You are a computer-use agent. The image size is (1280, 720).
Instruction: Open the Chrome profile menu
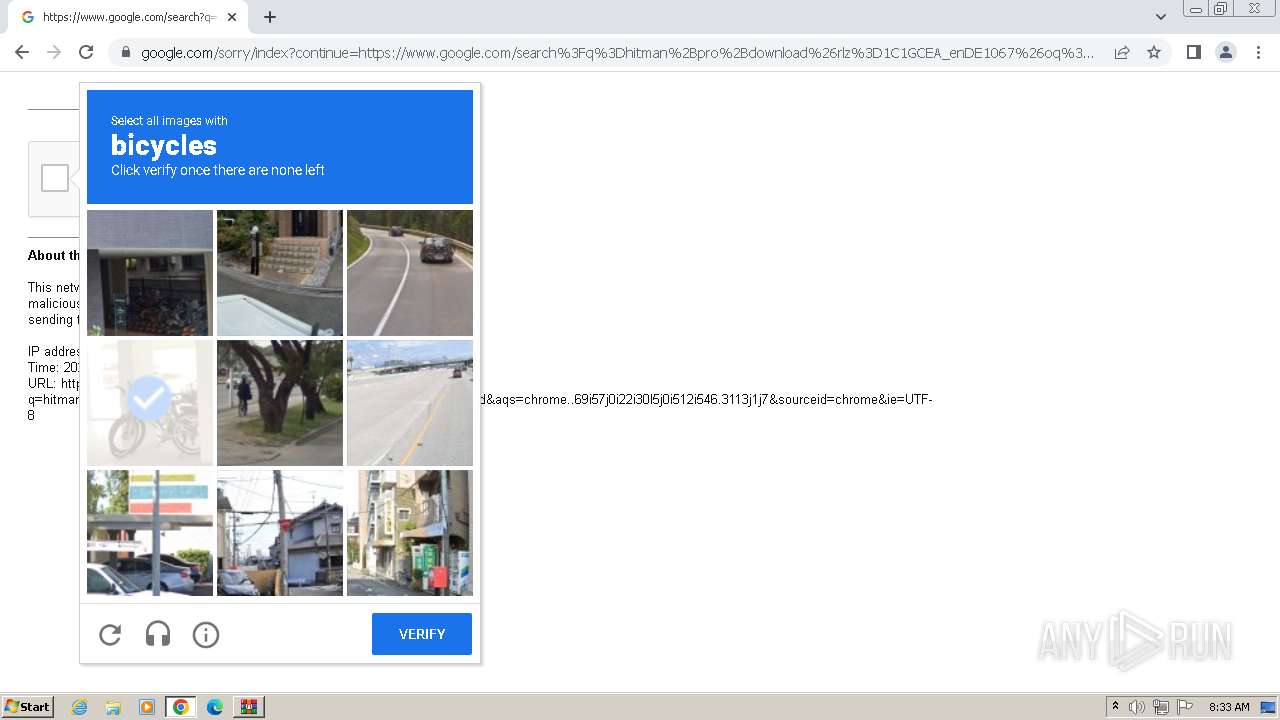(1226, 52)
